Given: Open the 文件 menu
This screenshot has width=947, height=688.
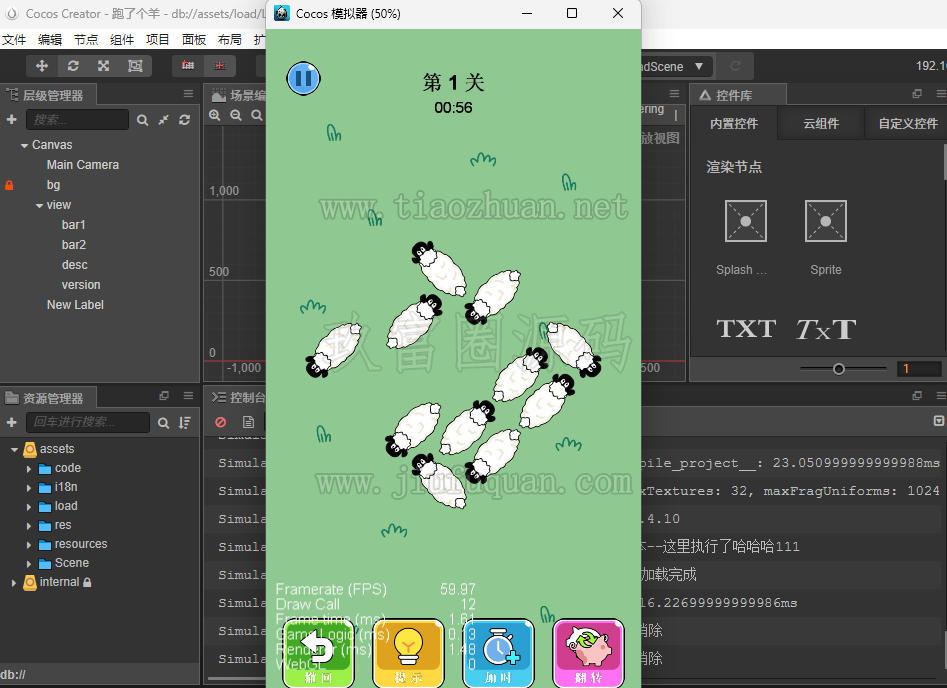Looking at the screenshot, I should click(14, 40).
